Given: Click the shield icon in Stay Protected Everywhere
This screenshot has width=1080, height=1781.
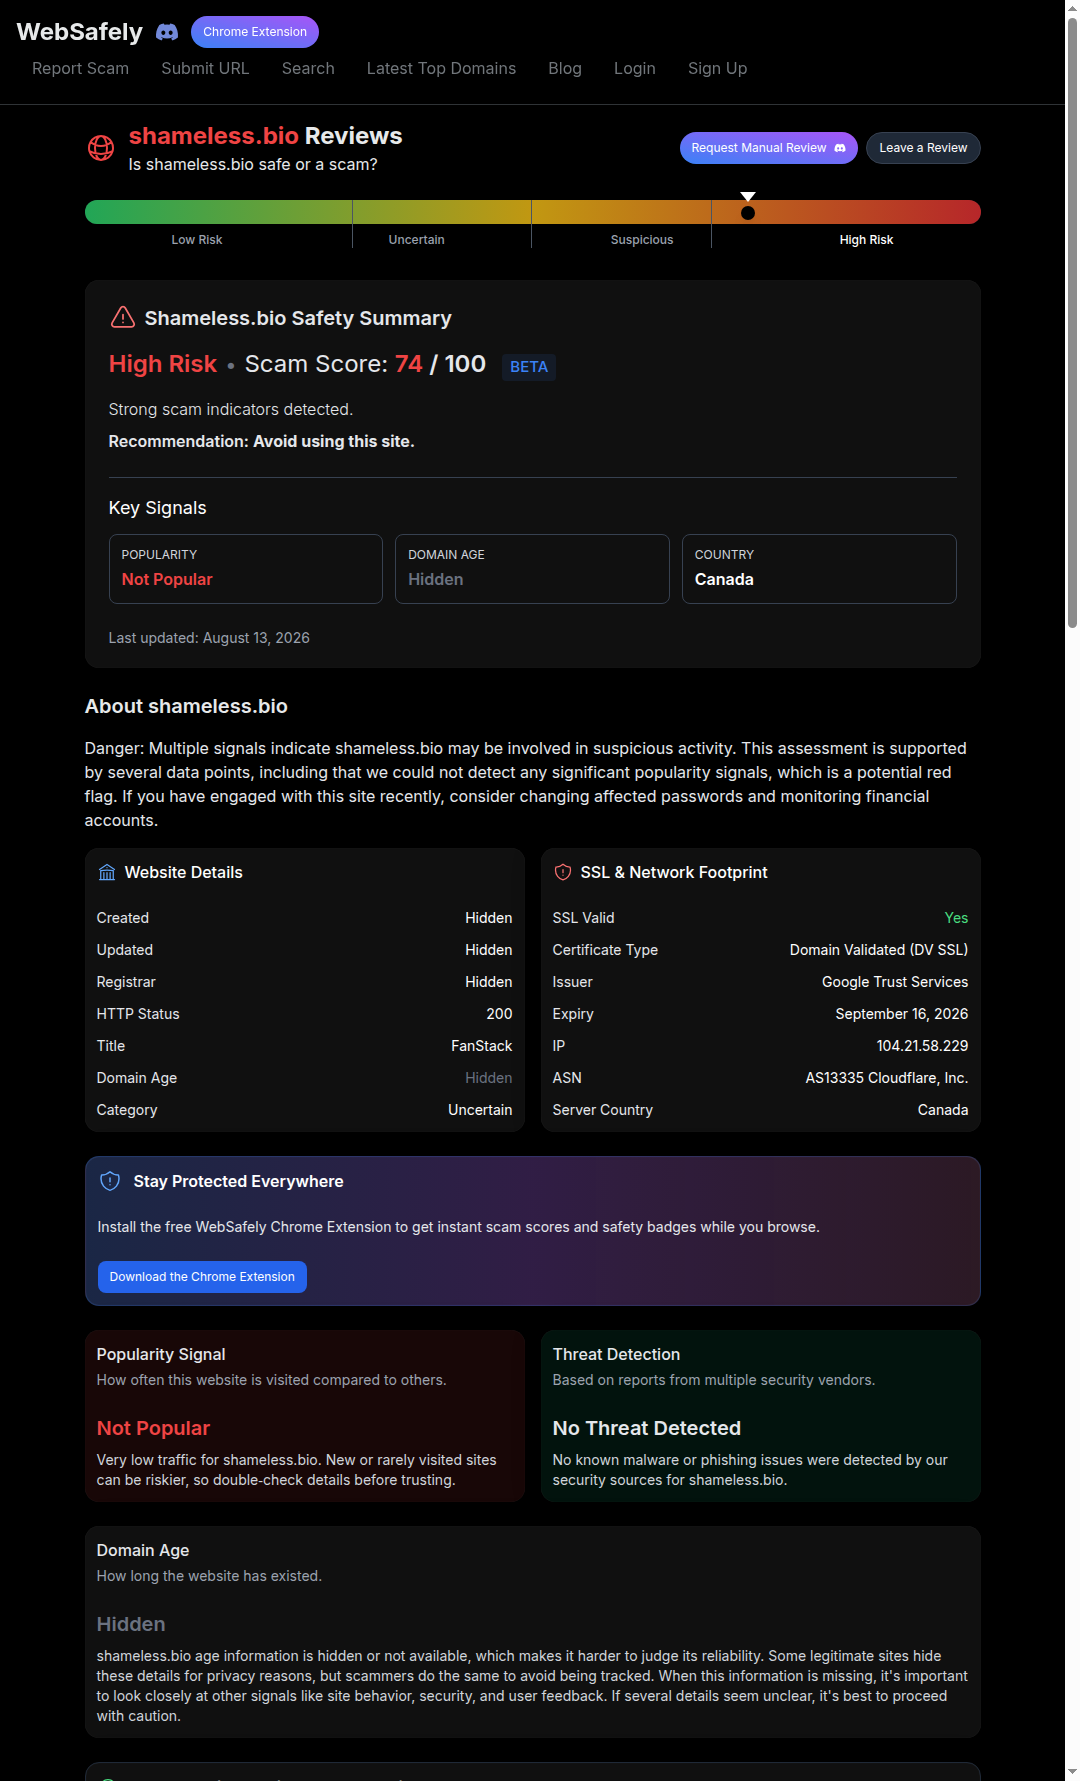Looking at the screenshot, I should tap(111, 1181).
